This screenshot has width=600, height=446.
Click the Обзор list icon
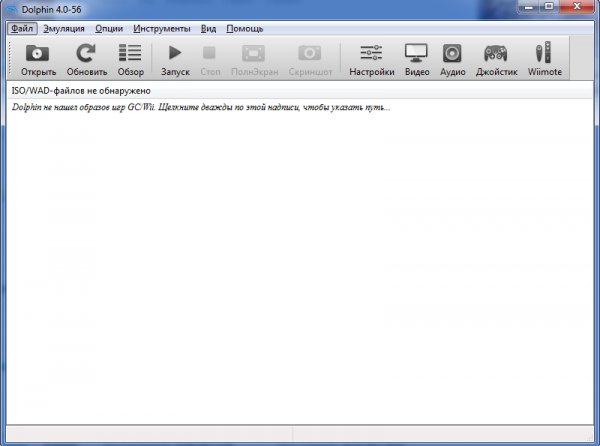point(130,53)
